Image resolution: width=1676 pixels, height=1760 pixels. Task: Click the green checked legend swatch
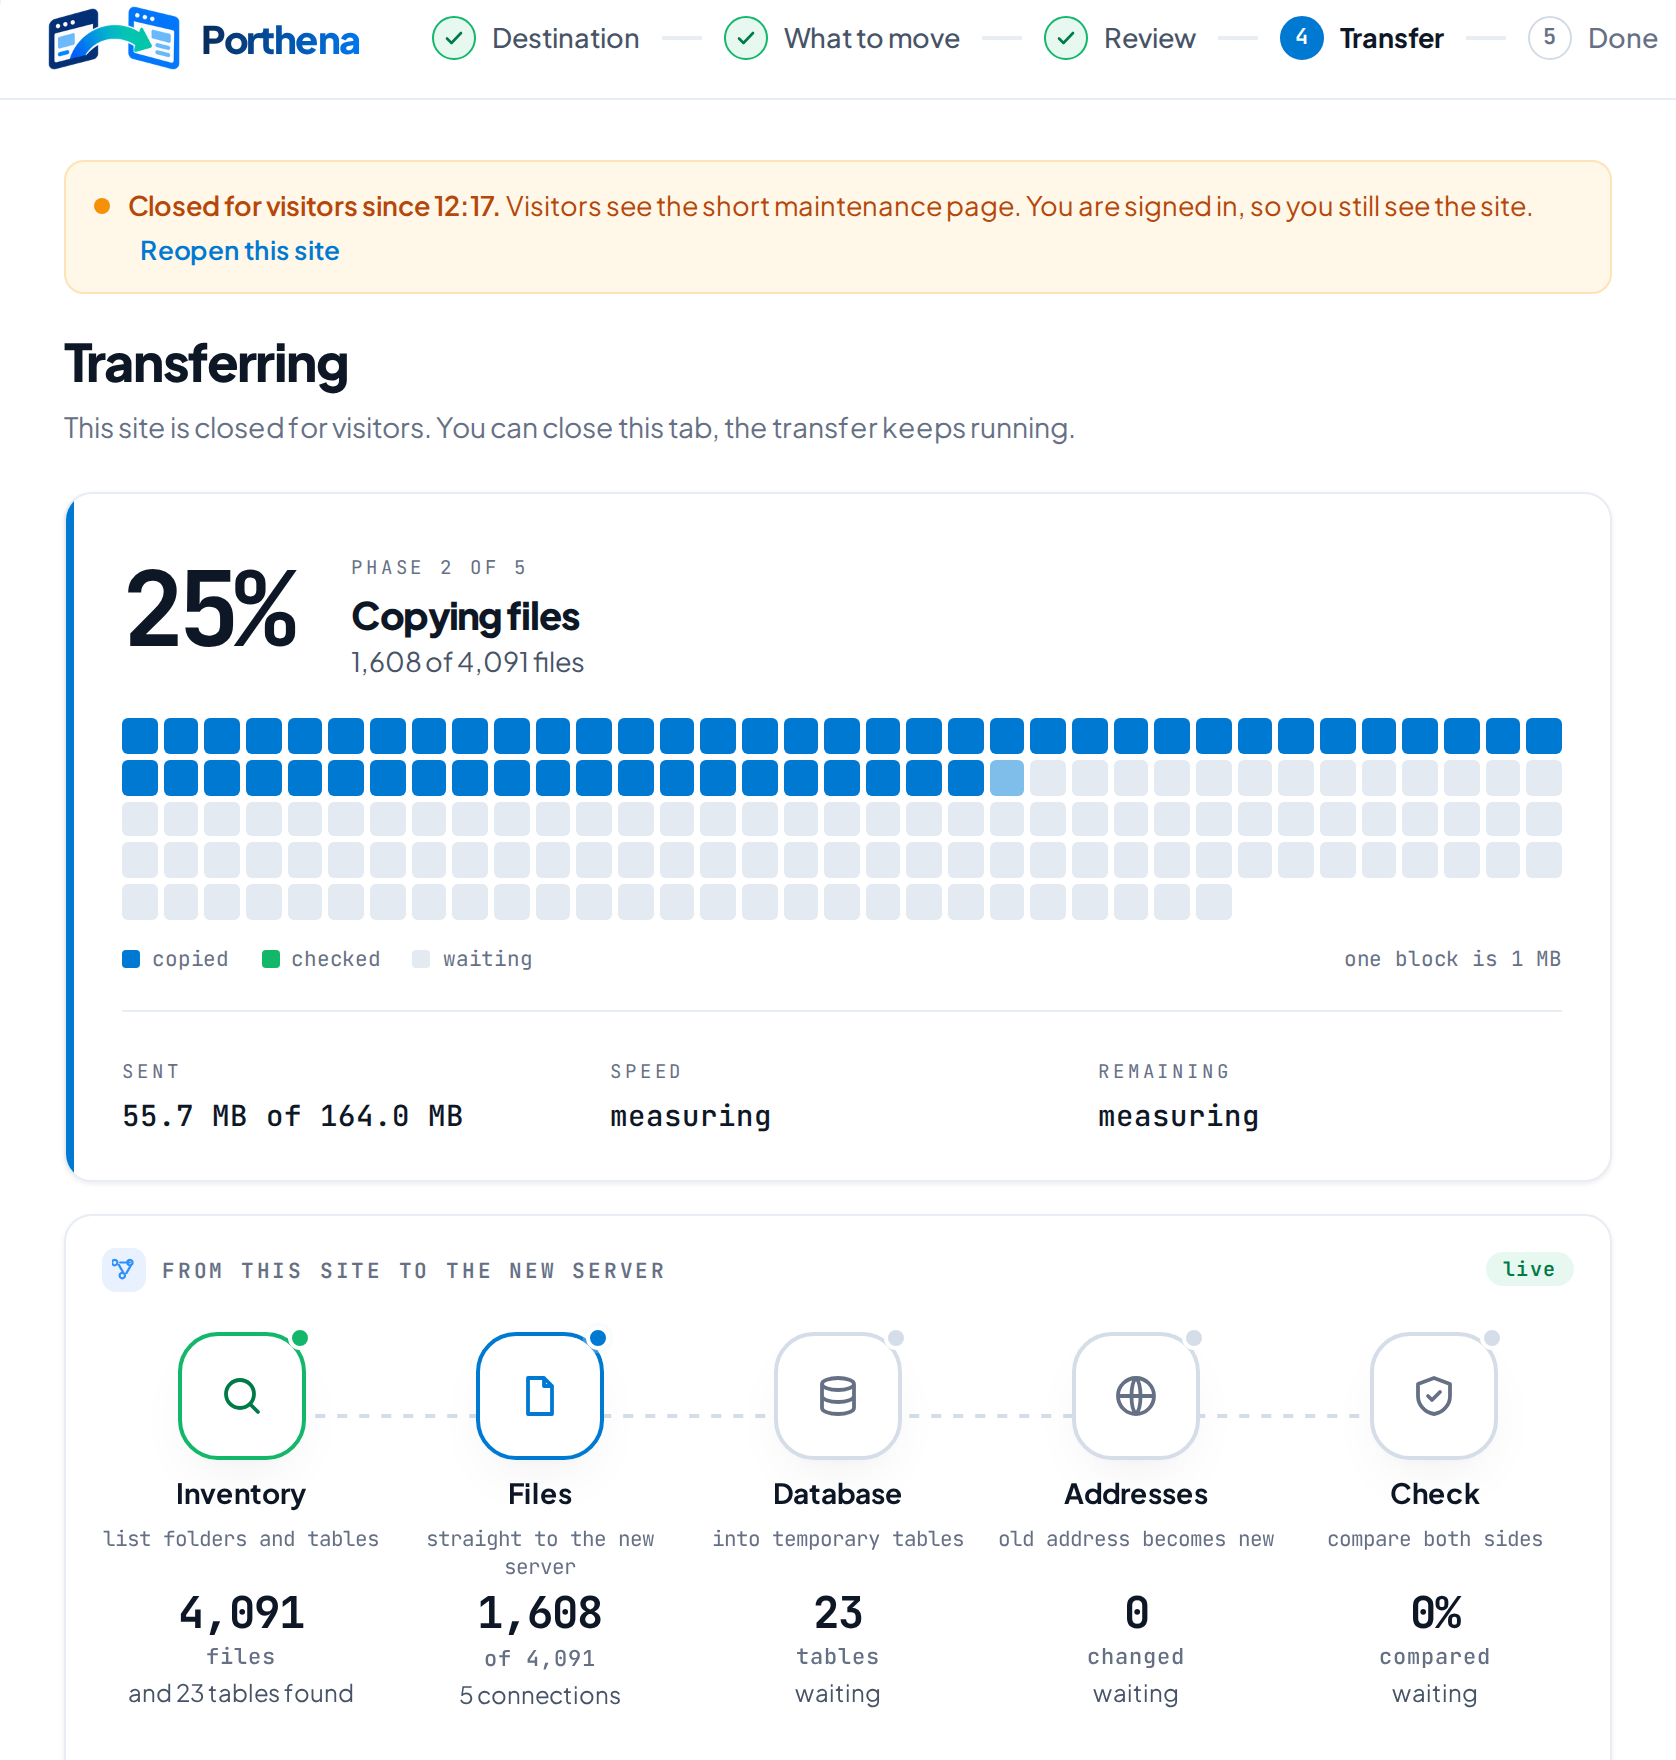[270, 959]
